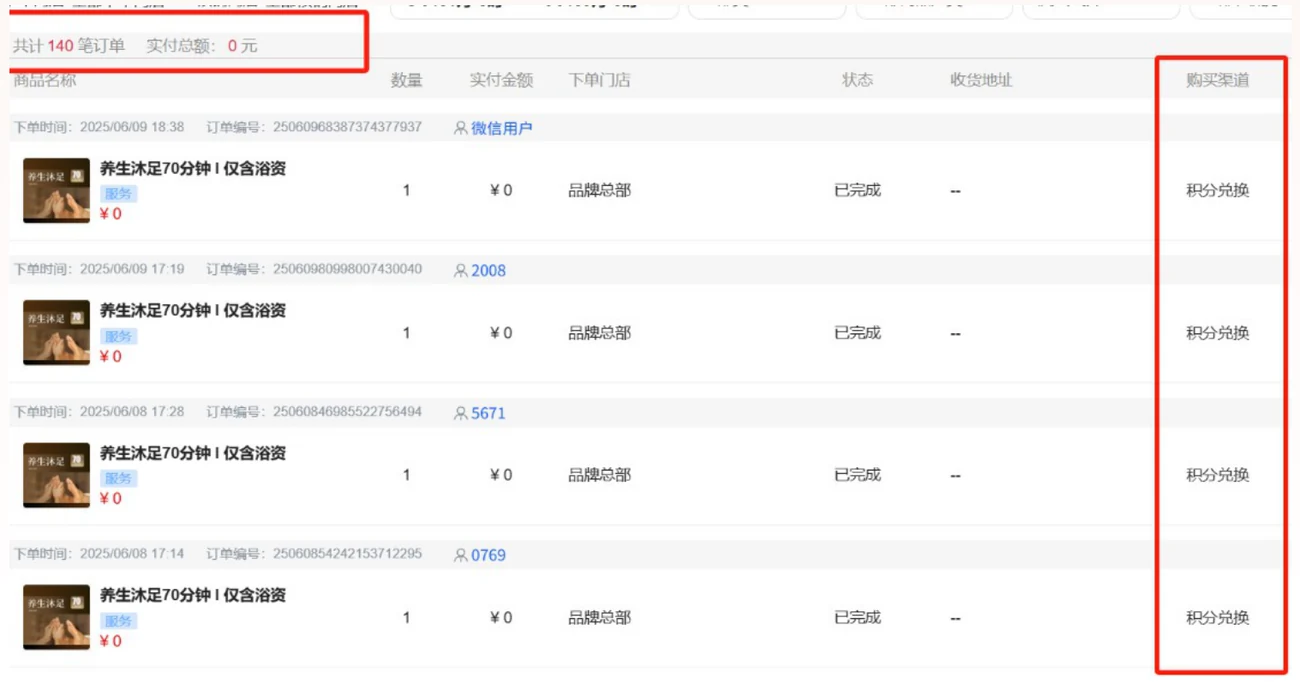Click the black ¥0 paid amount in the 5671 order
The height and width of the screenshot is (684, 1300).
point(501,475)
